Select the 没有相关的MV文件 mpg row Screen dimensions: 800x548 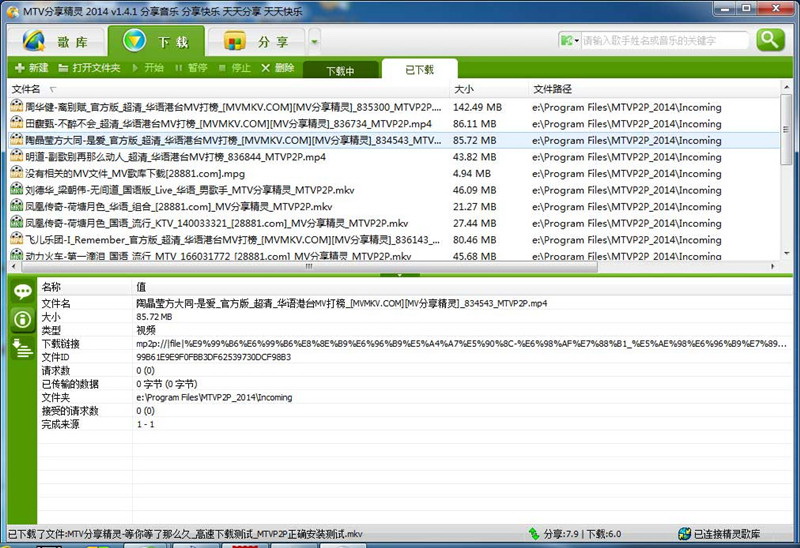pyautogui.click(x=394, y=173)
